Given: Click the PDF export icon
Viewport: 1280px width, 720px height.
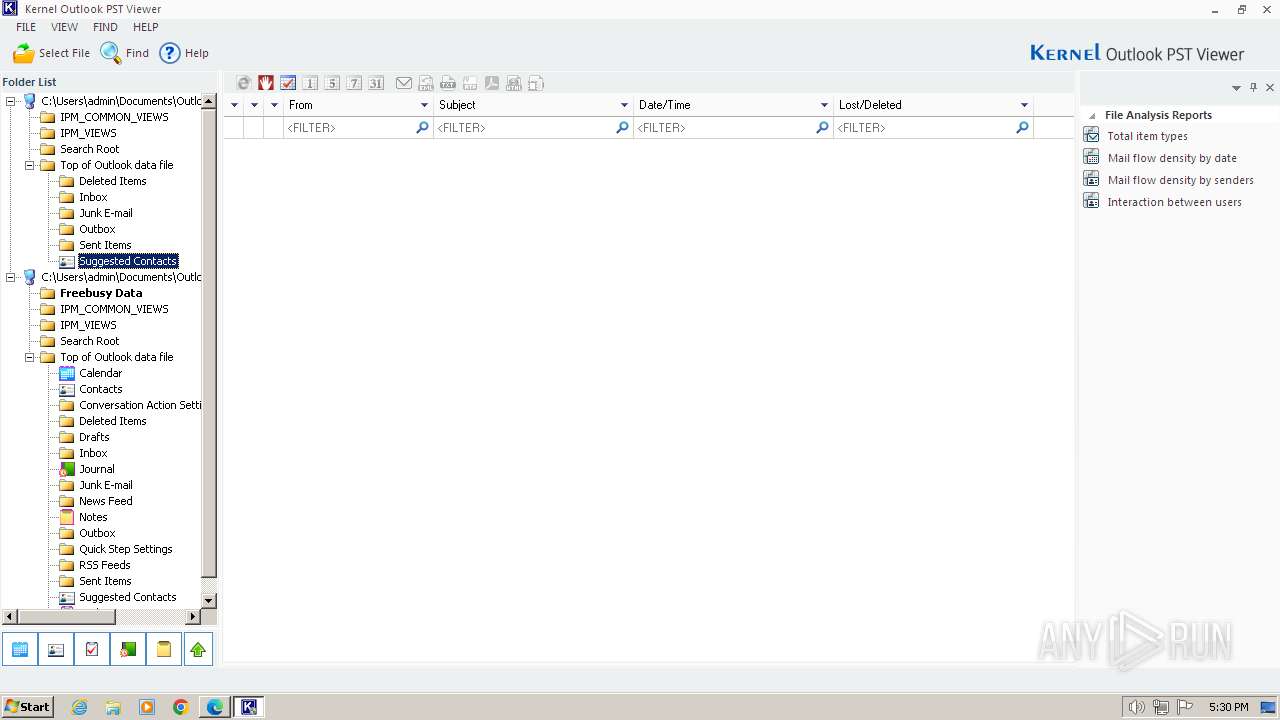Looking at the screenshot, I should coord(492,83).
